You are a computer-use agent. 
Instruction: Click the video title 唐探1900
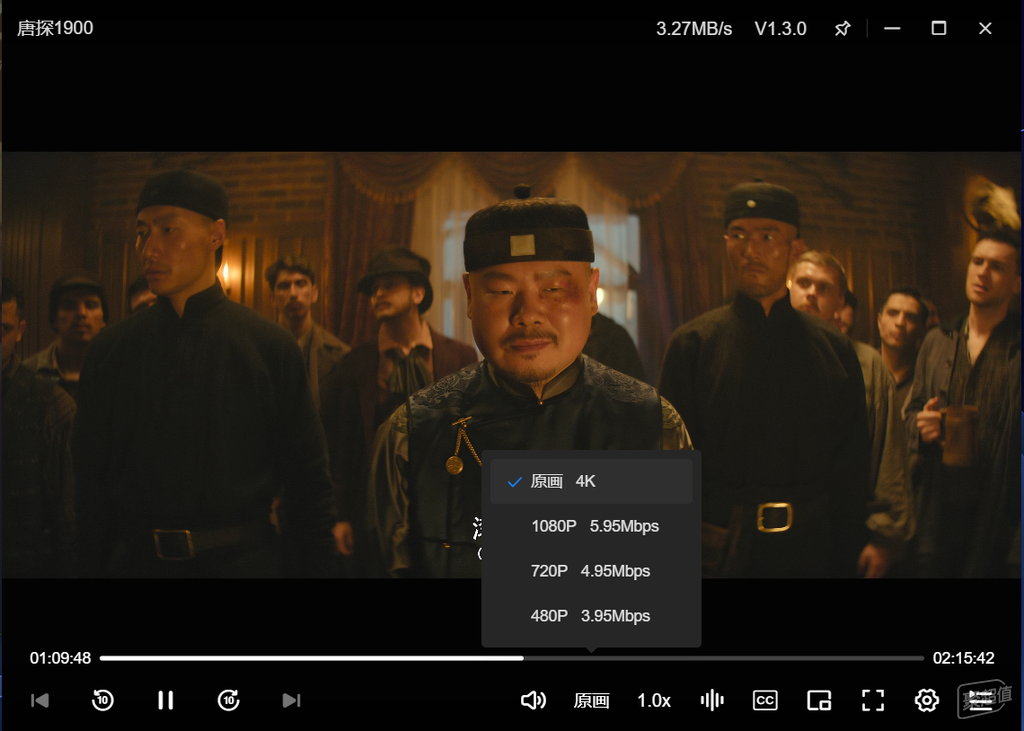pos(55,28)
